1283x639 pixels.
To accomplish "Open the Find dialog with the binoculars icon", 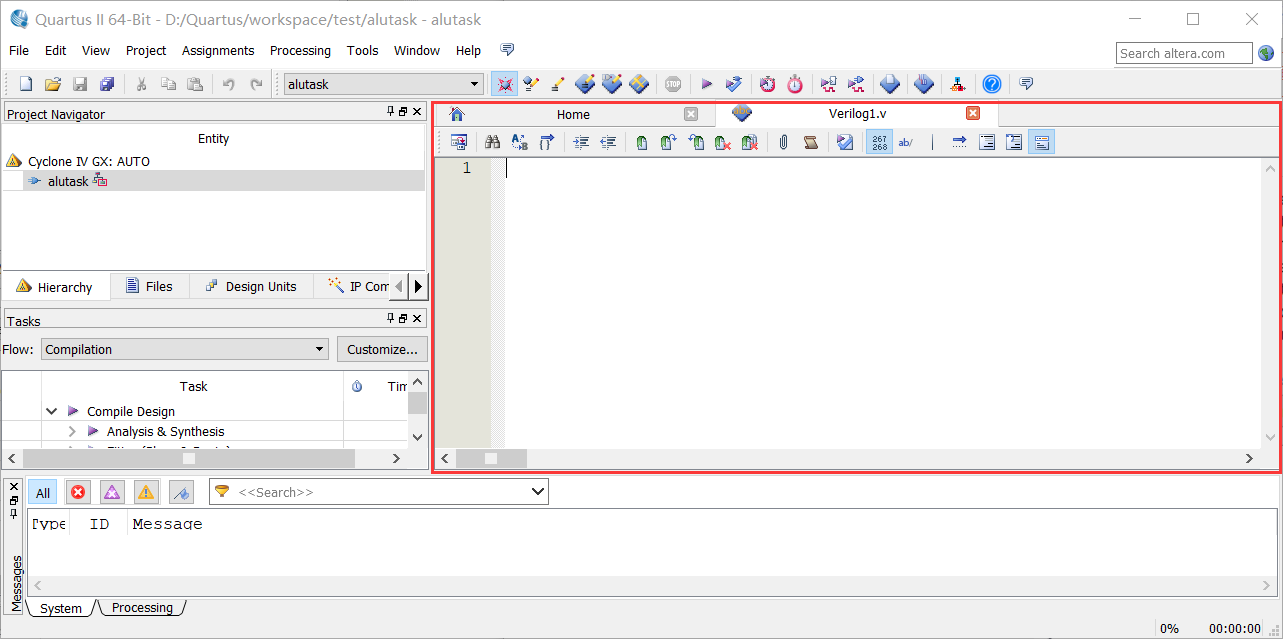I will pyautogui.click(x=492, y=141).
